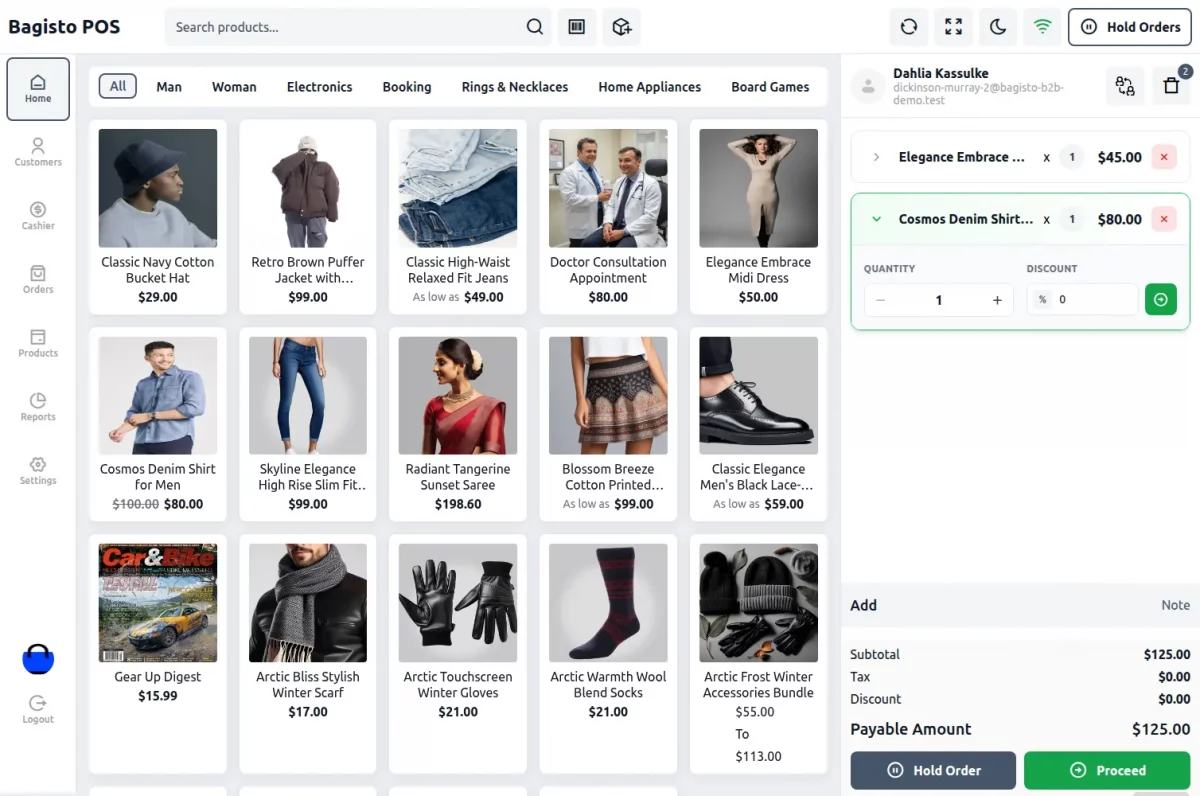Viewport: 1200px width, 796px height.
Task: Toggle dark mode moon icon
Action: (x=998, y=27)
